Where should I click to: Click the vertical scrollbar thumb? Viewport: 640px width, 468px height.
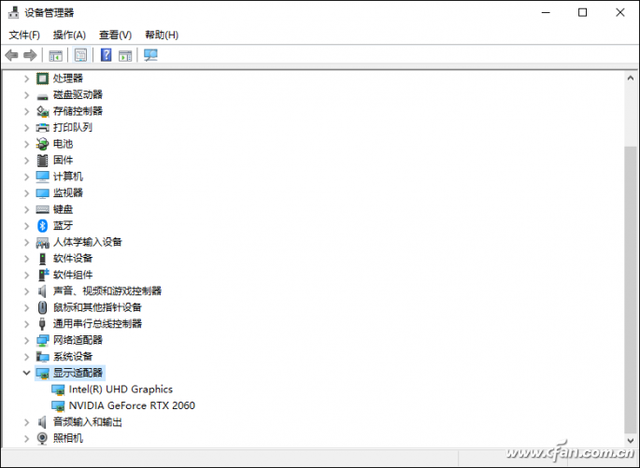tap(630, 290)
